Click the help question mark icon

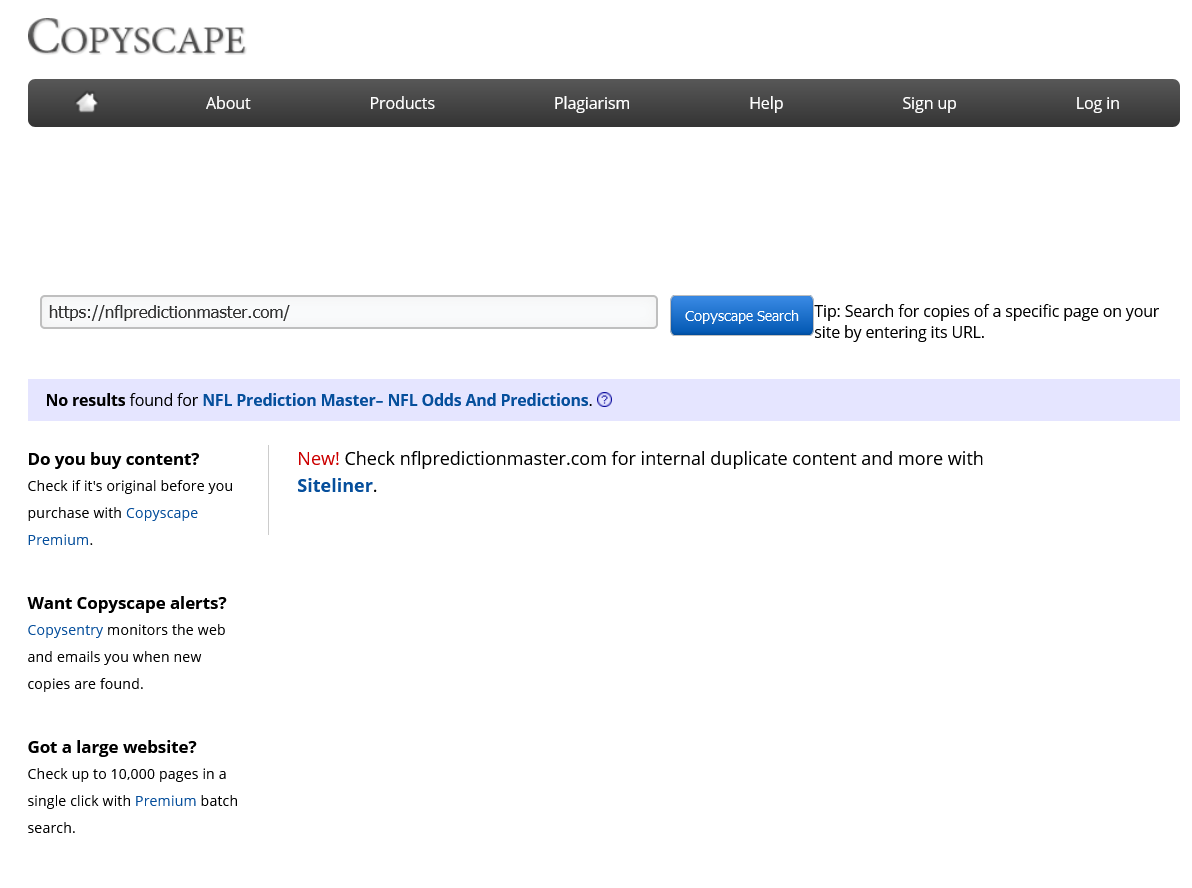pyautogui.click(x=604, y=400)
